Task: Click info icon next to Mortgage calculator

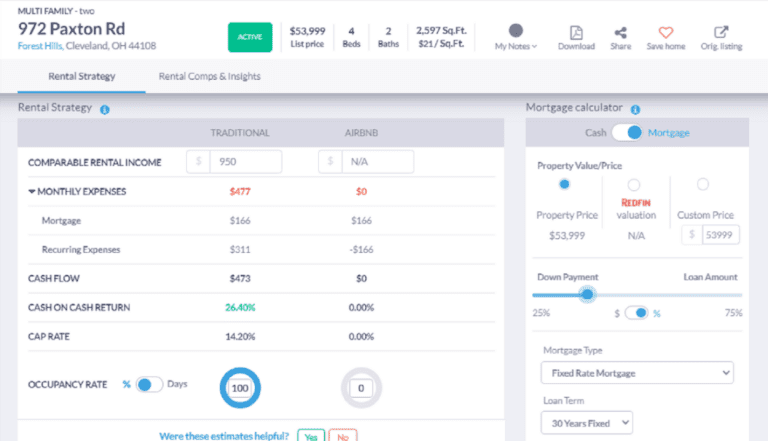Action: (635, 109)
